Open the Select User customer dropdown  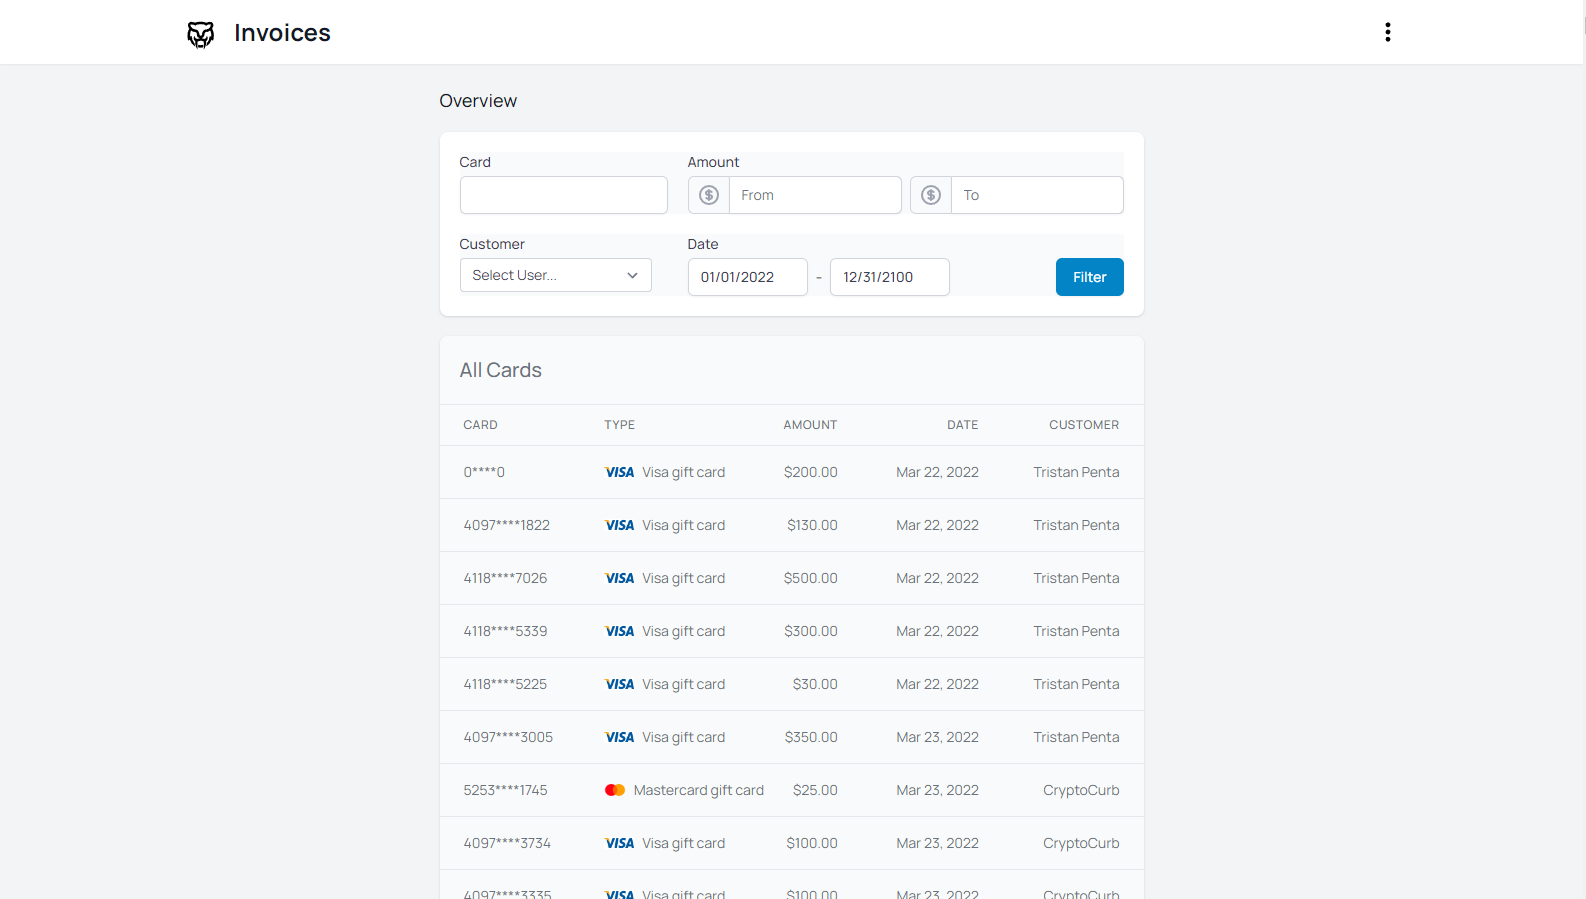click(556, 275)
